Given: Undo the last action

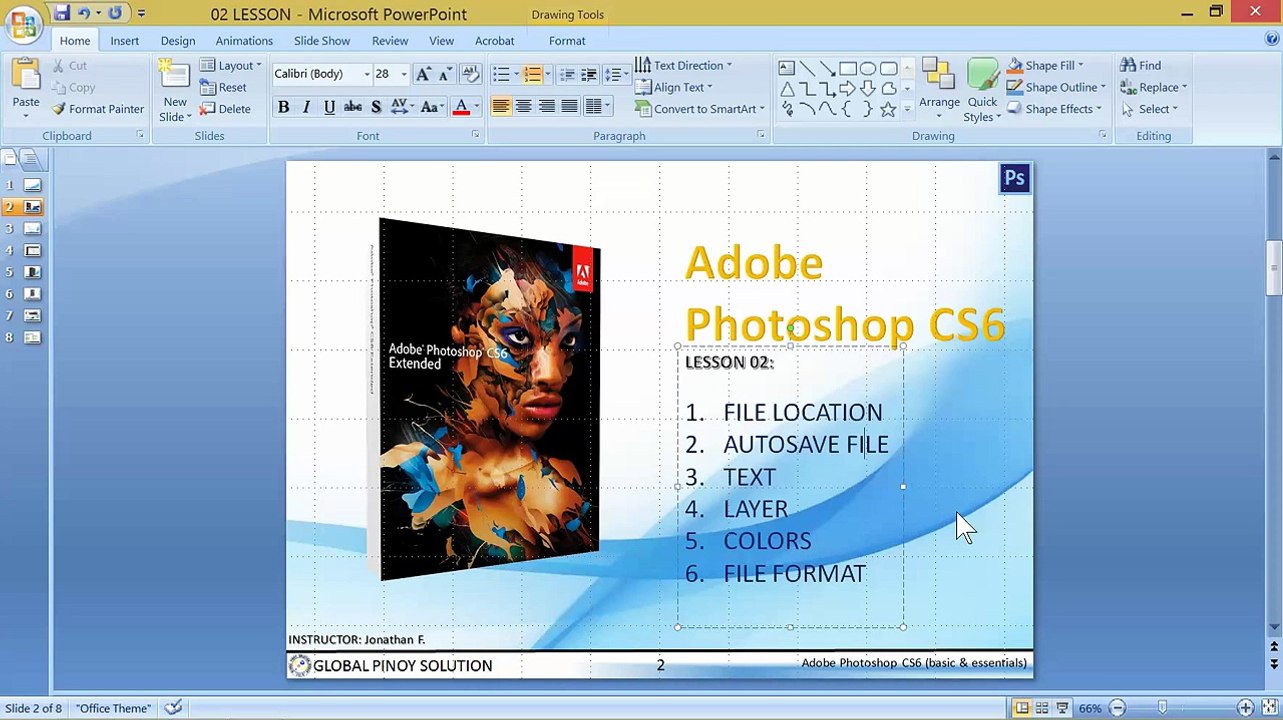Looking at the screenshot, I should [84, 13].
